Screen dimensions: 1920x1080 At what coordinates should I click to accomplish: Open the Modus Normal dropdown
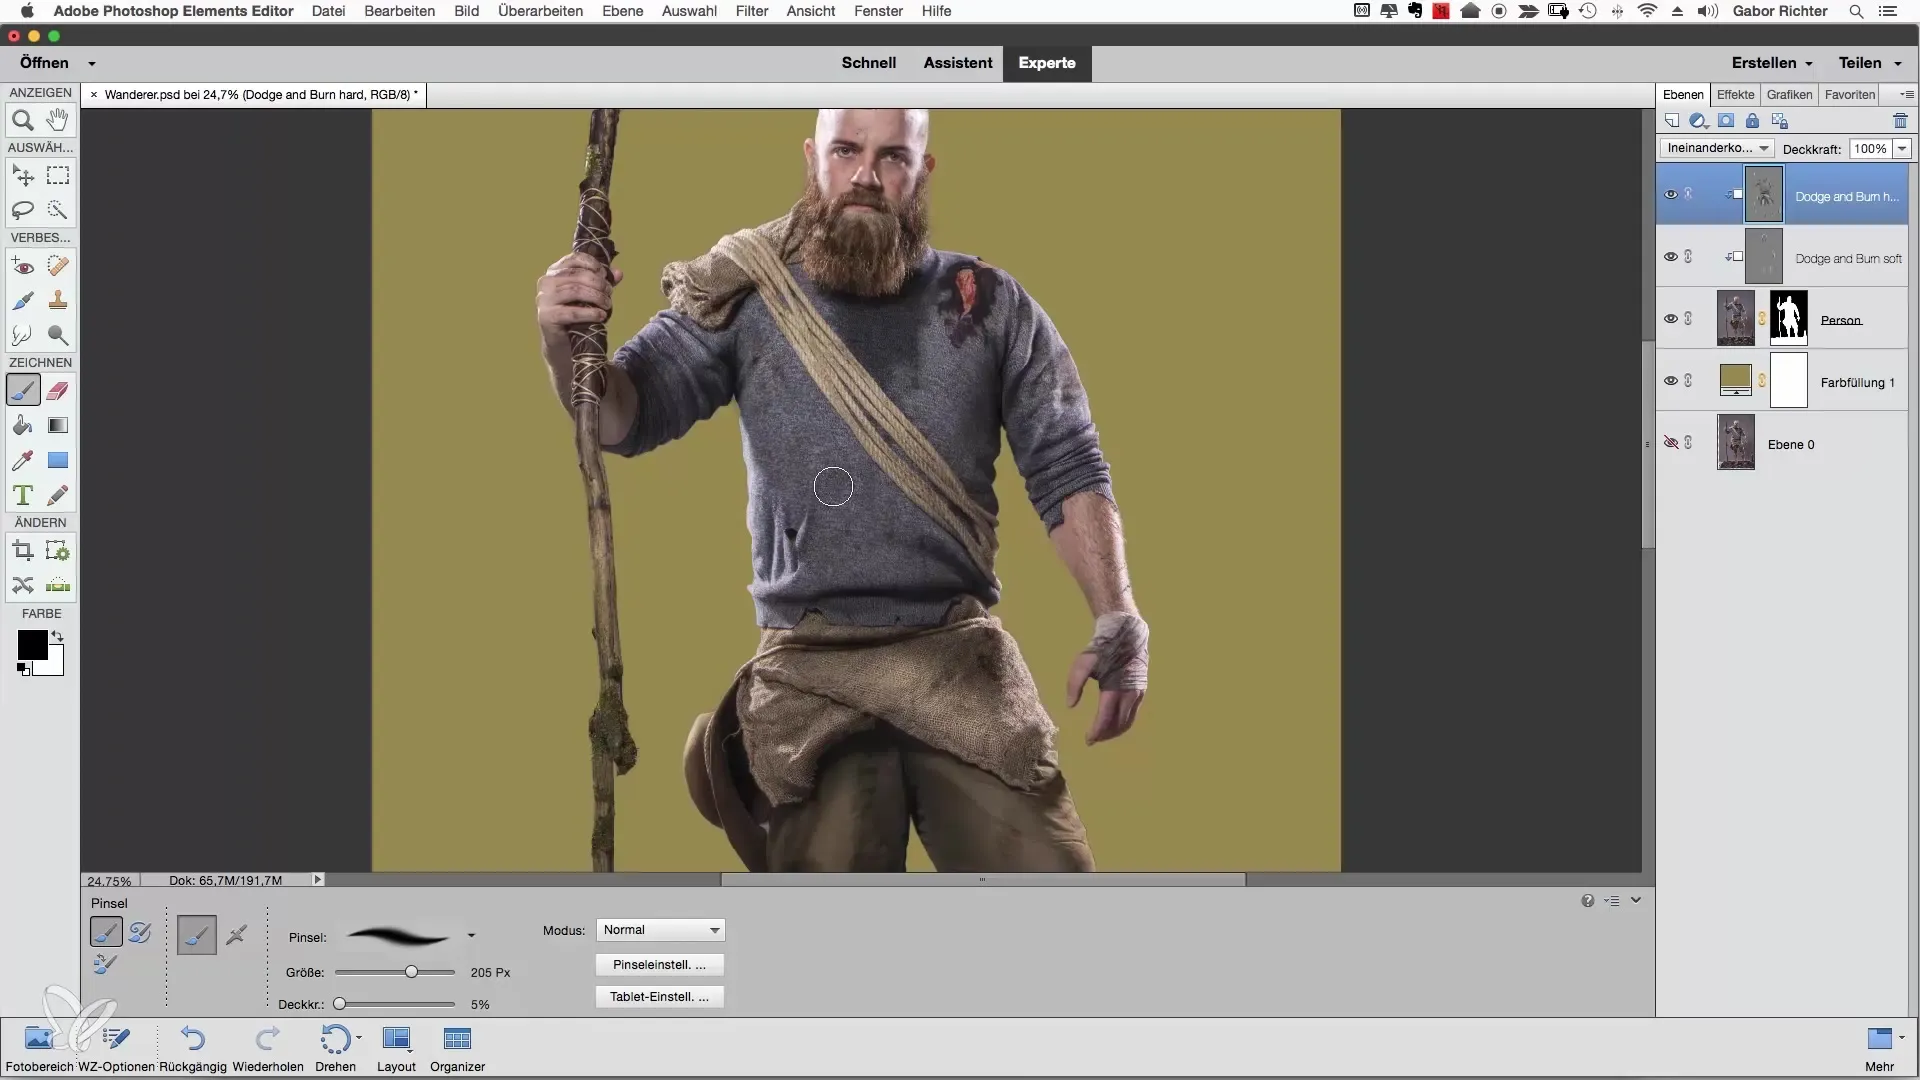point(660,930)
